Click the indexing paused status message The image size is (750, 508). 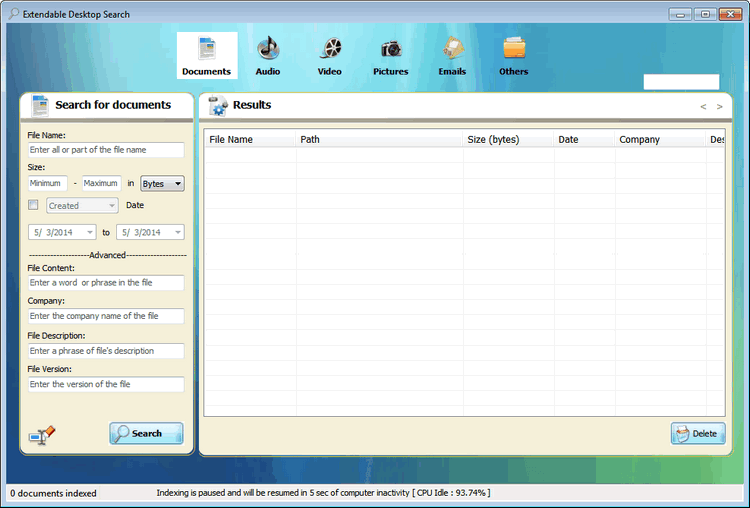click(323, 493)
